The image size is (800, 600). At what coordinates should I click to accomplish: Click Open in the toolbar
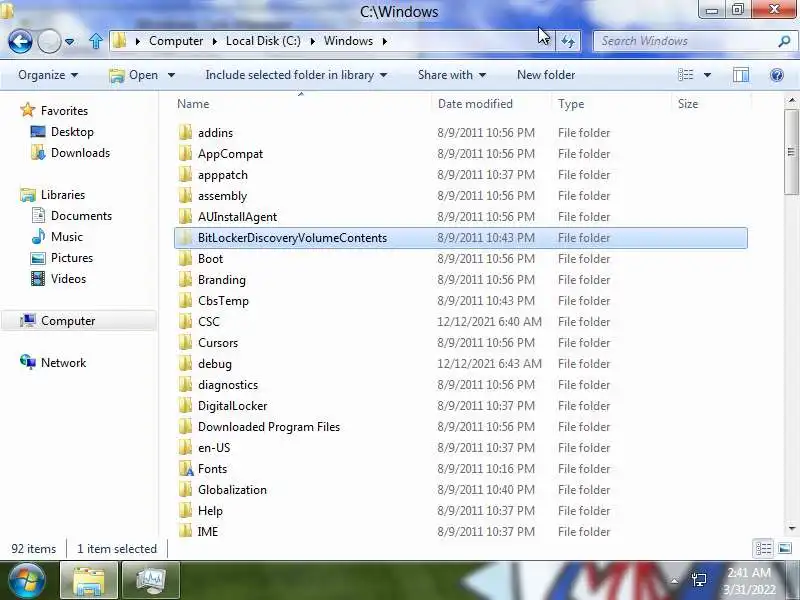[x=134, y=75]
